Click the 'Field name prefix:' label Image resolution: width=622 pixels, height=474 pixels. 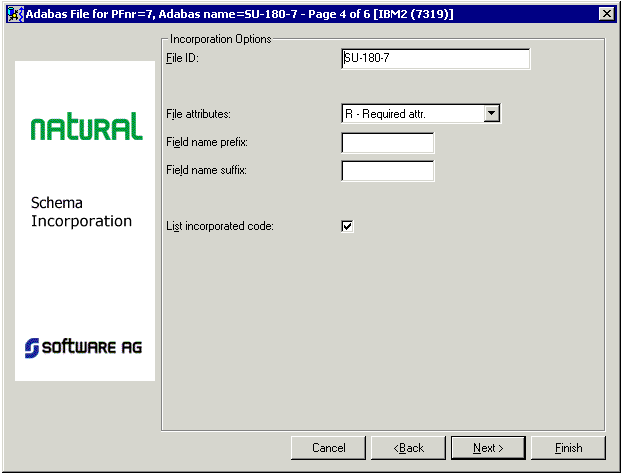pyautogui.click(x=206, y=143)
